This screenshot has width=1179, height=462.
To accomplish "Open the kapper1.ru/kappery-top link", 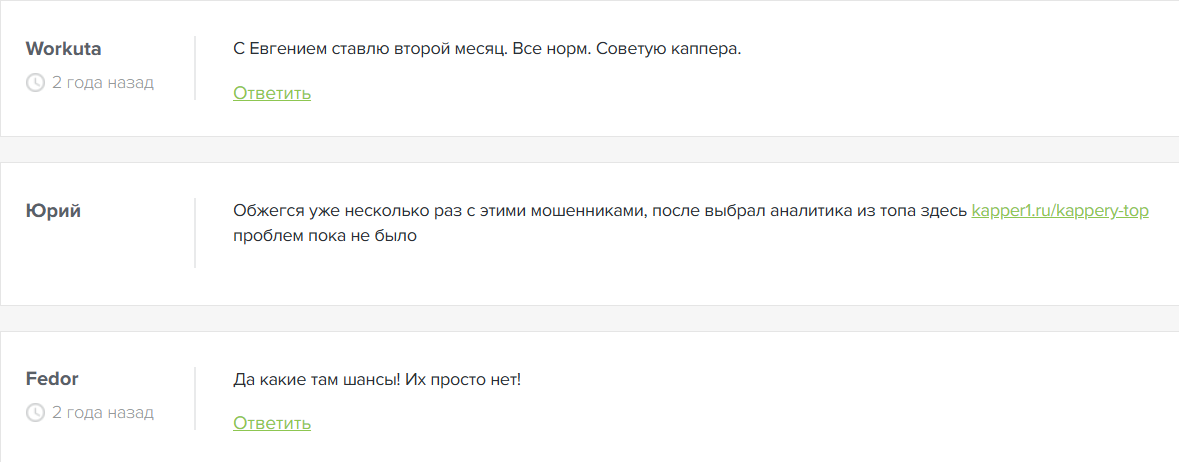I will point(1059,212).
